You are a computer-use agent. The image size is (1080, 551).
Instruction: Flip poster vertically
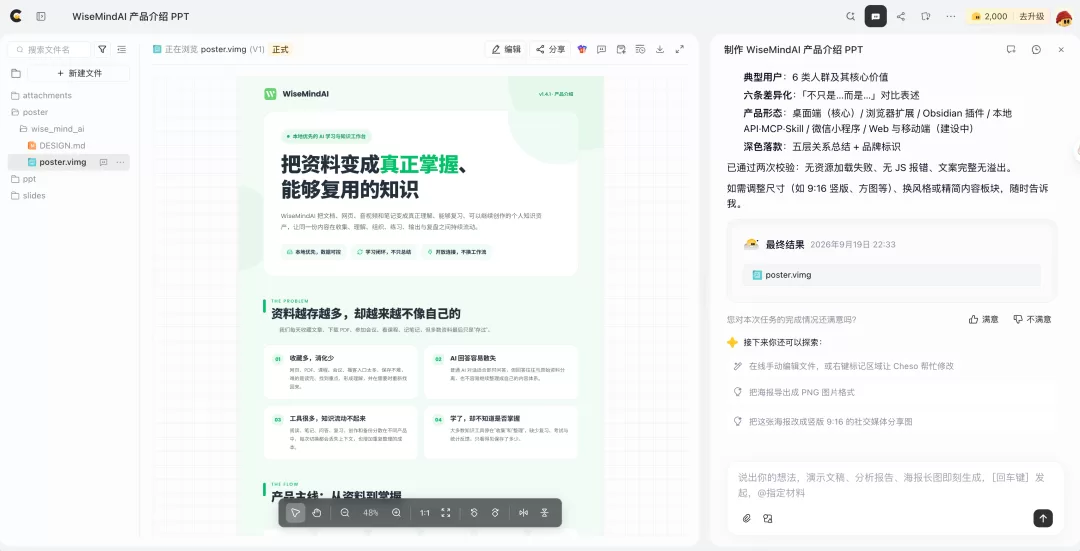544,512
